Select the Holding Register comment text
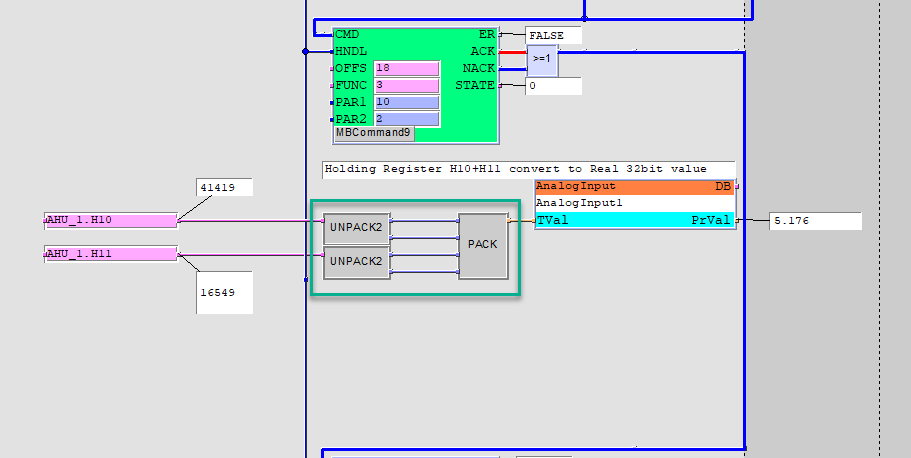Screen dimensions: 911x458 click(528, 169)
